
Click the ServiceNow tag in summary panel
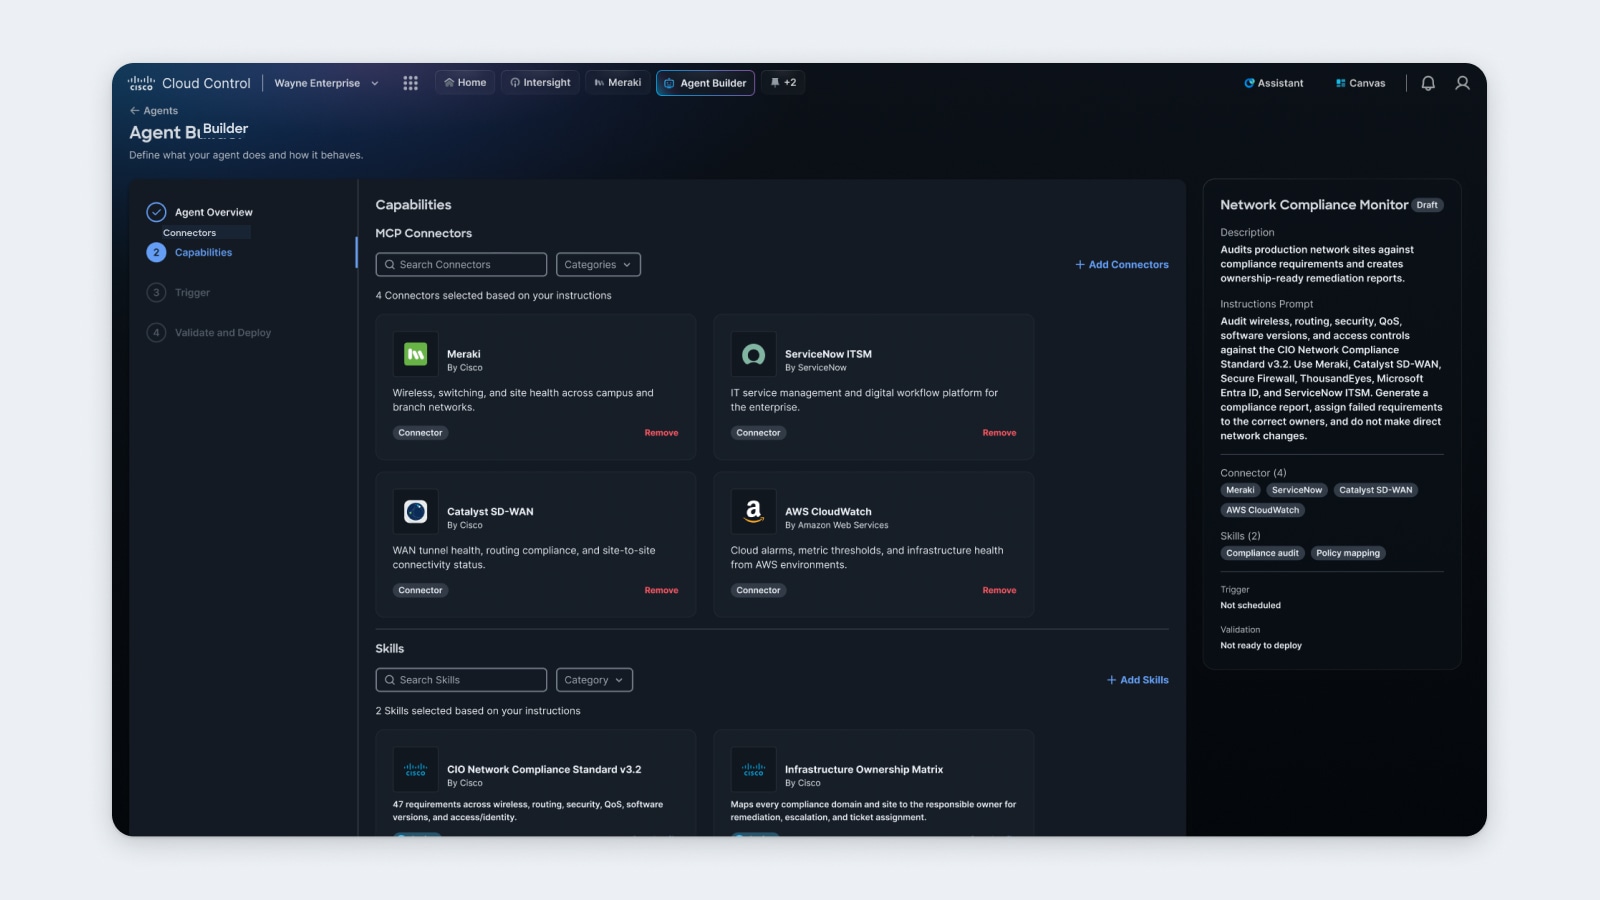[x=1297, y=490]
